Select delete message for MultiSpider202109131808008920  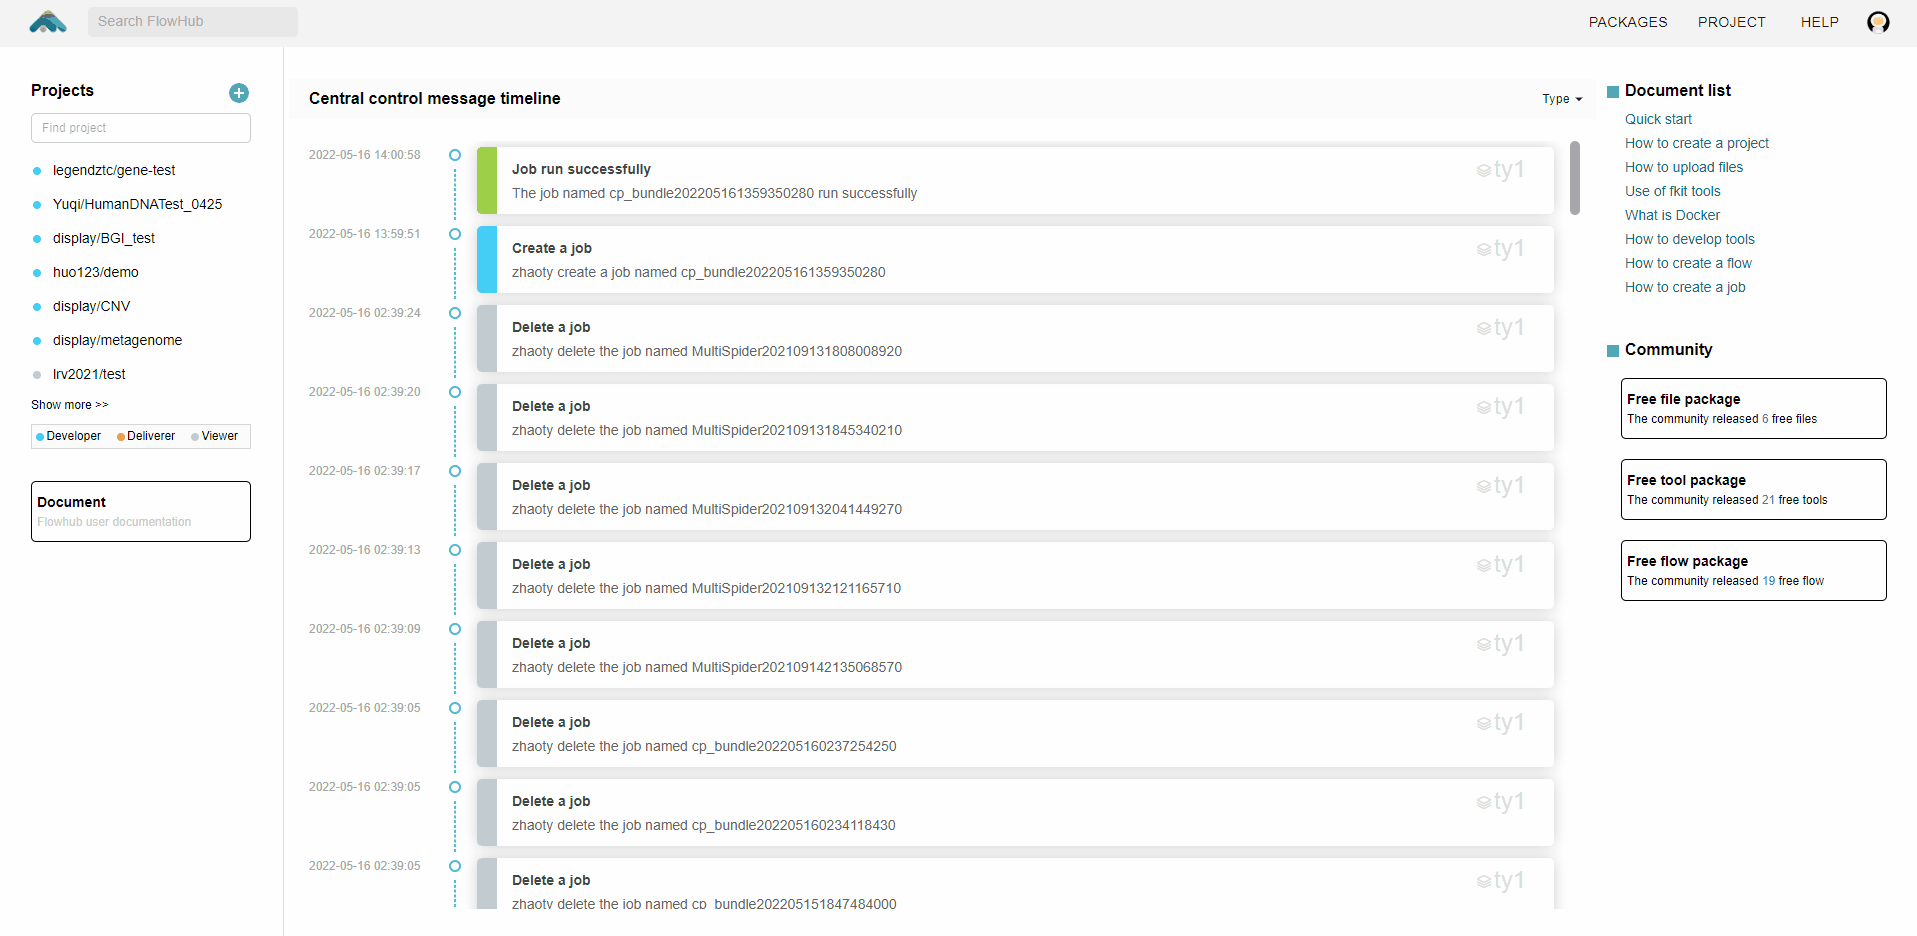[x=1015, y=338]
